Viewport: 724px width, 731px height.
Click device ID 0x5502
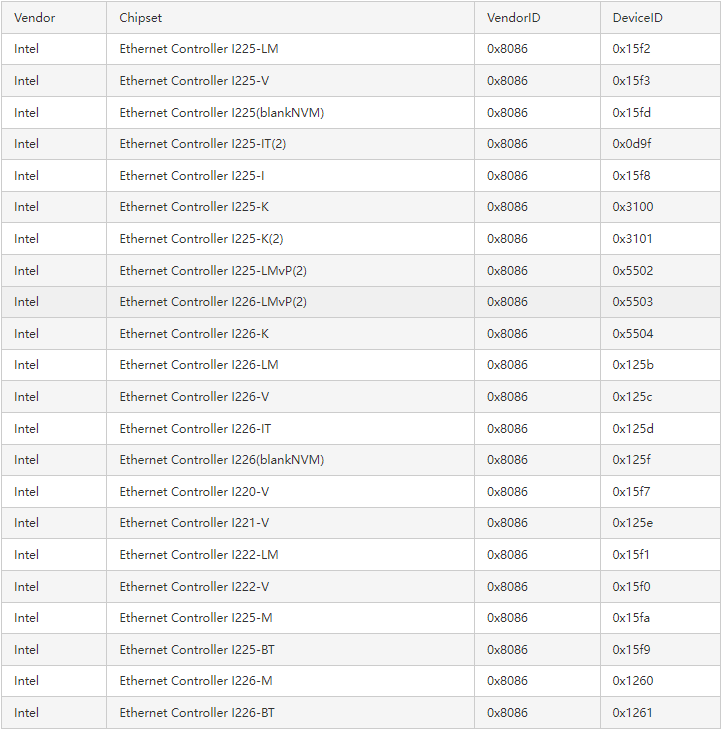click(633, 270)
